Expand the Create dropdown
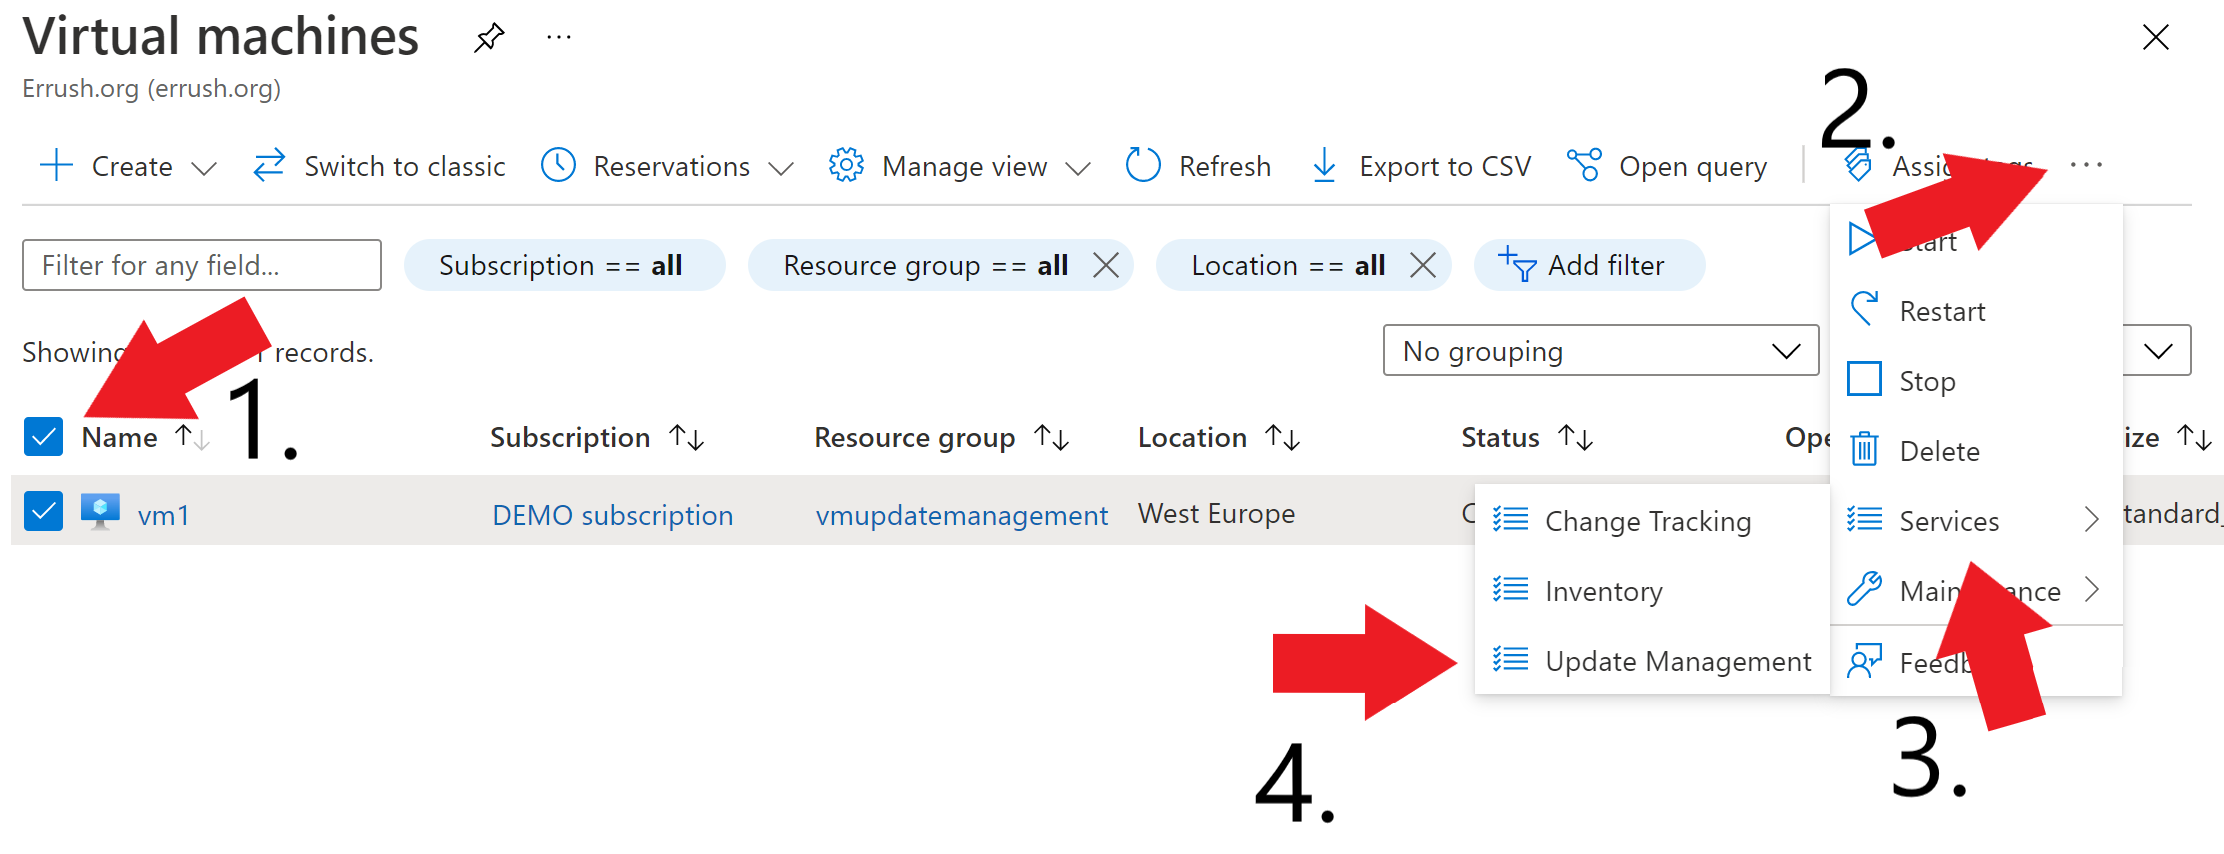Viewport: 2224px width, 854px height. coord(203,167)
